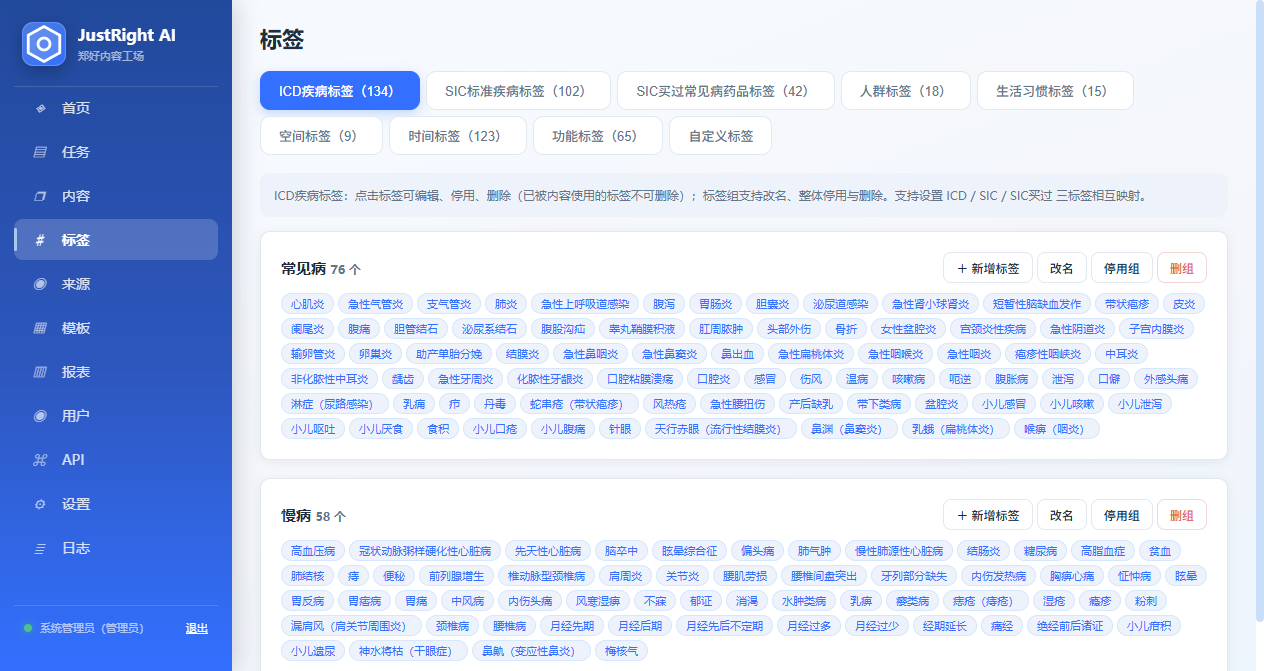
Task: Click the green online status dot
Action: point(28,628)
